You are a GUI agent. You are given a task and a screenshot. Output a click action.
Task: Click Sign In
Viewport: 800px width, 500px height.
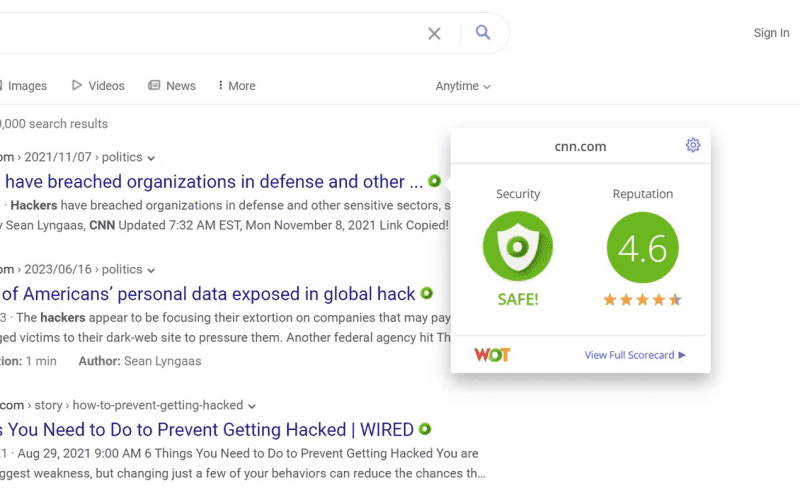[771, 33]
